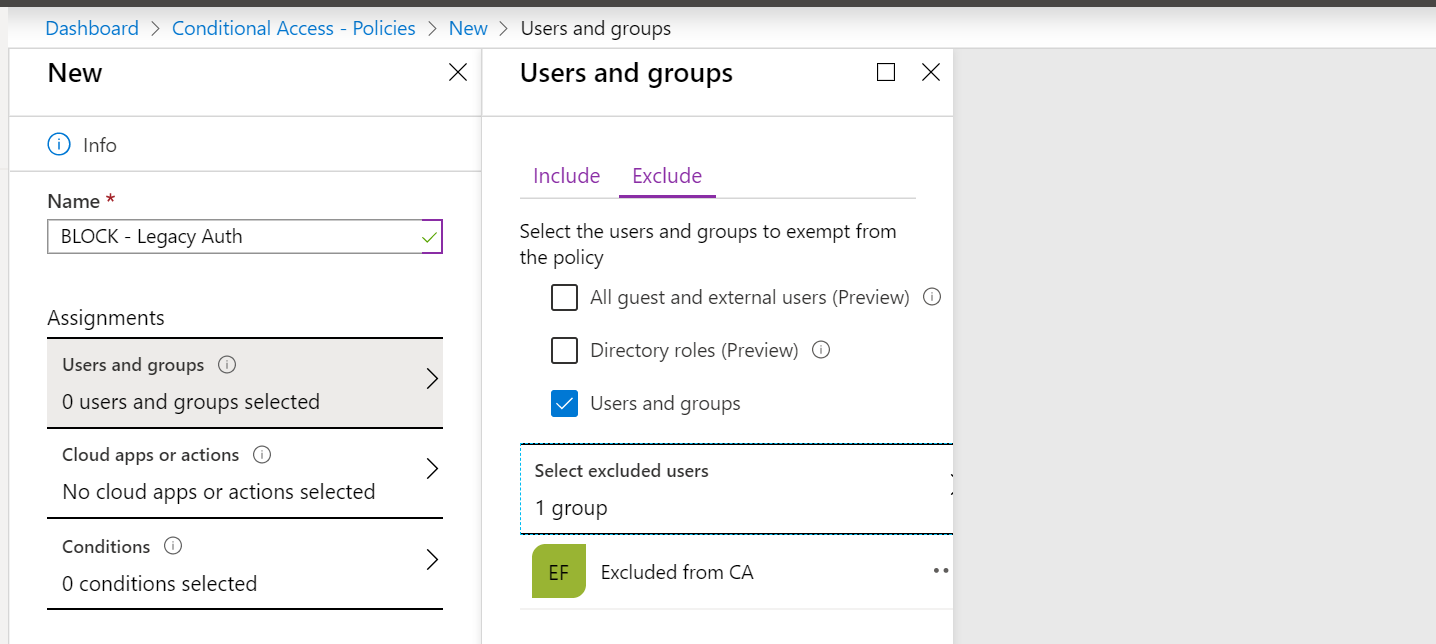Screen dimensions: 1436x644
Task: Check All guest and external users checkbox
Action: [x=565, y=298]
